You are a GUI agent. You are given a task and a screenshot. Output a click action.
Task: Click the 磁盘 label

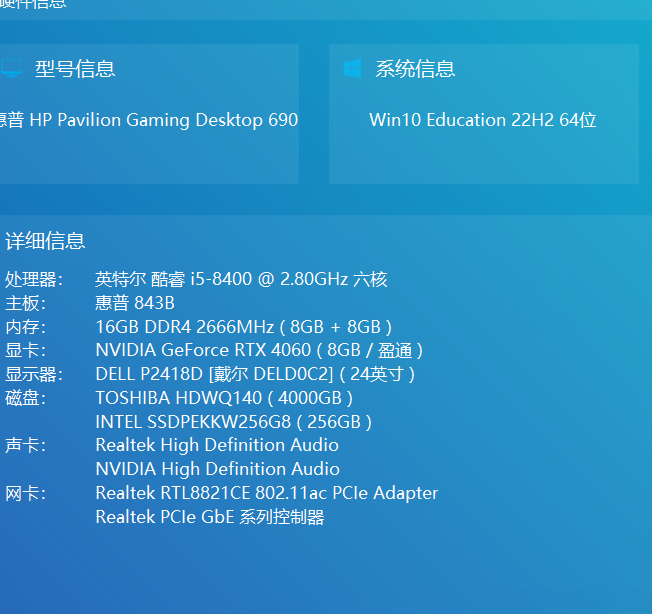[25, 398]
